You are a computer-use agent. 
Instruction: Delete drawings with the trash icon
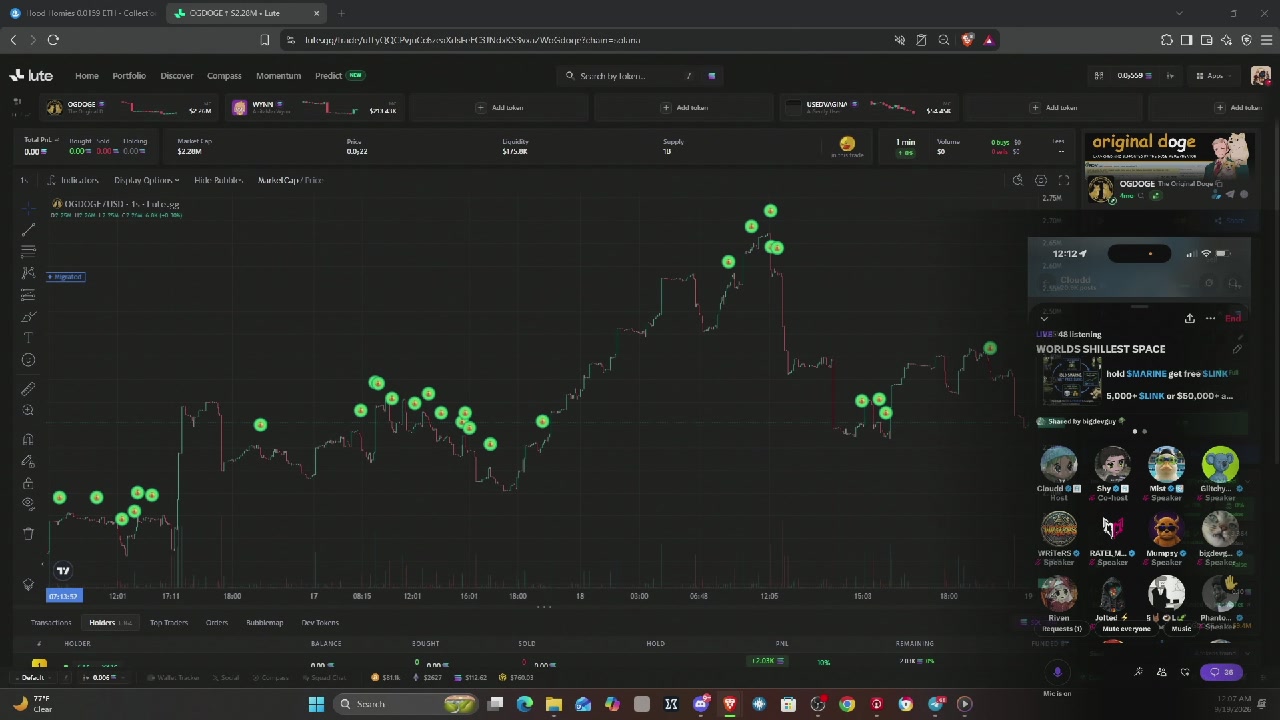pyautogui.click(x=28, y=534)
